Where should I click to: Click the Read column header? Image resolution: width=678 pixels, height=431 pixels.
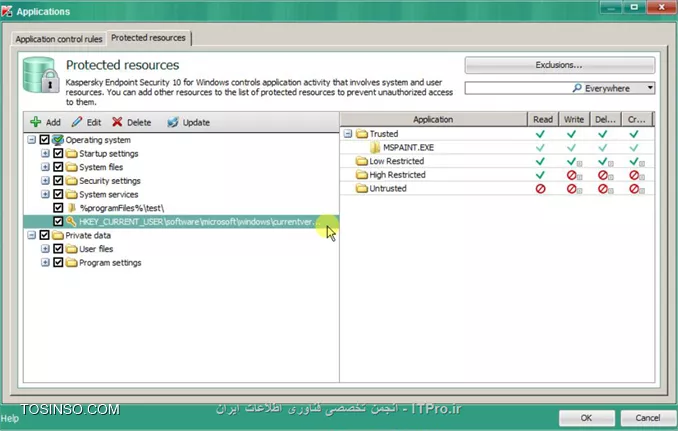coord(543,119)
